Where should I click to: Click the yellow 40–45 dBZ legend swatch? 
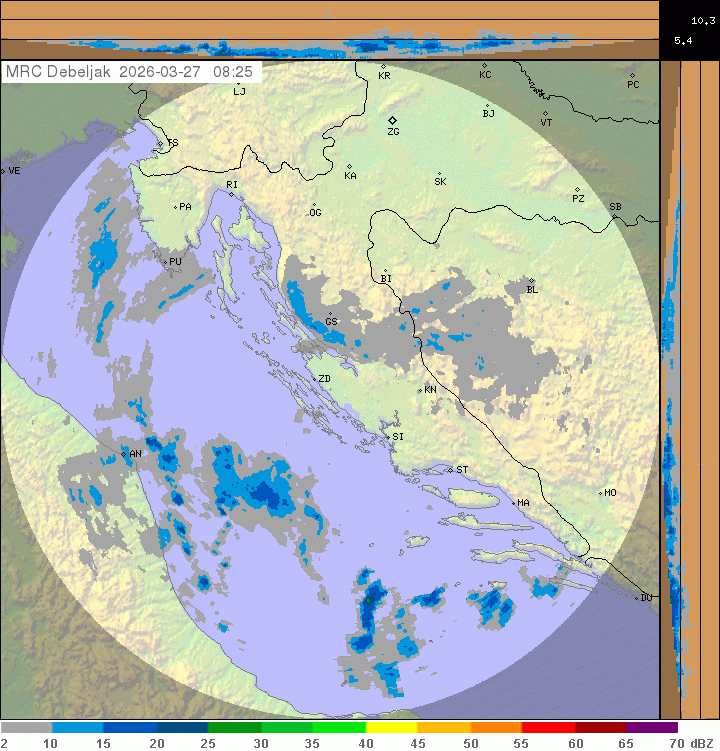pyautogui.click(x=392, y=728)
